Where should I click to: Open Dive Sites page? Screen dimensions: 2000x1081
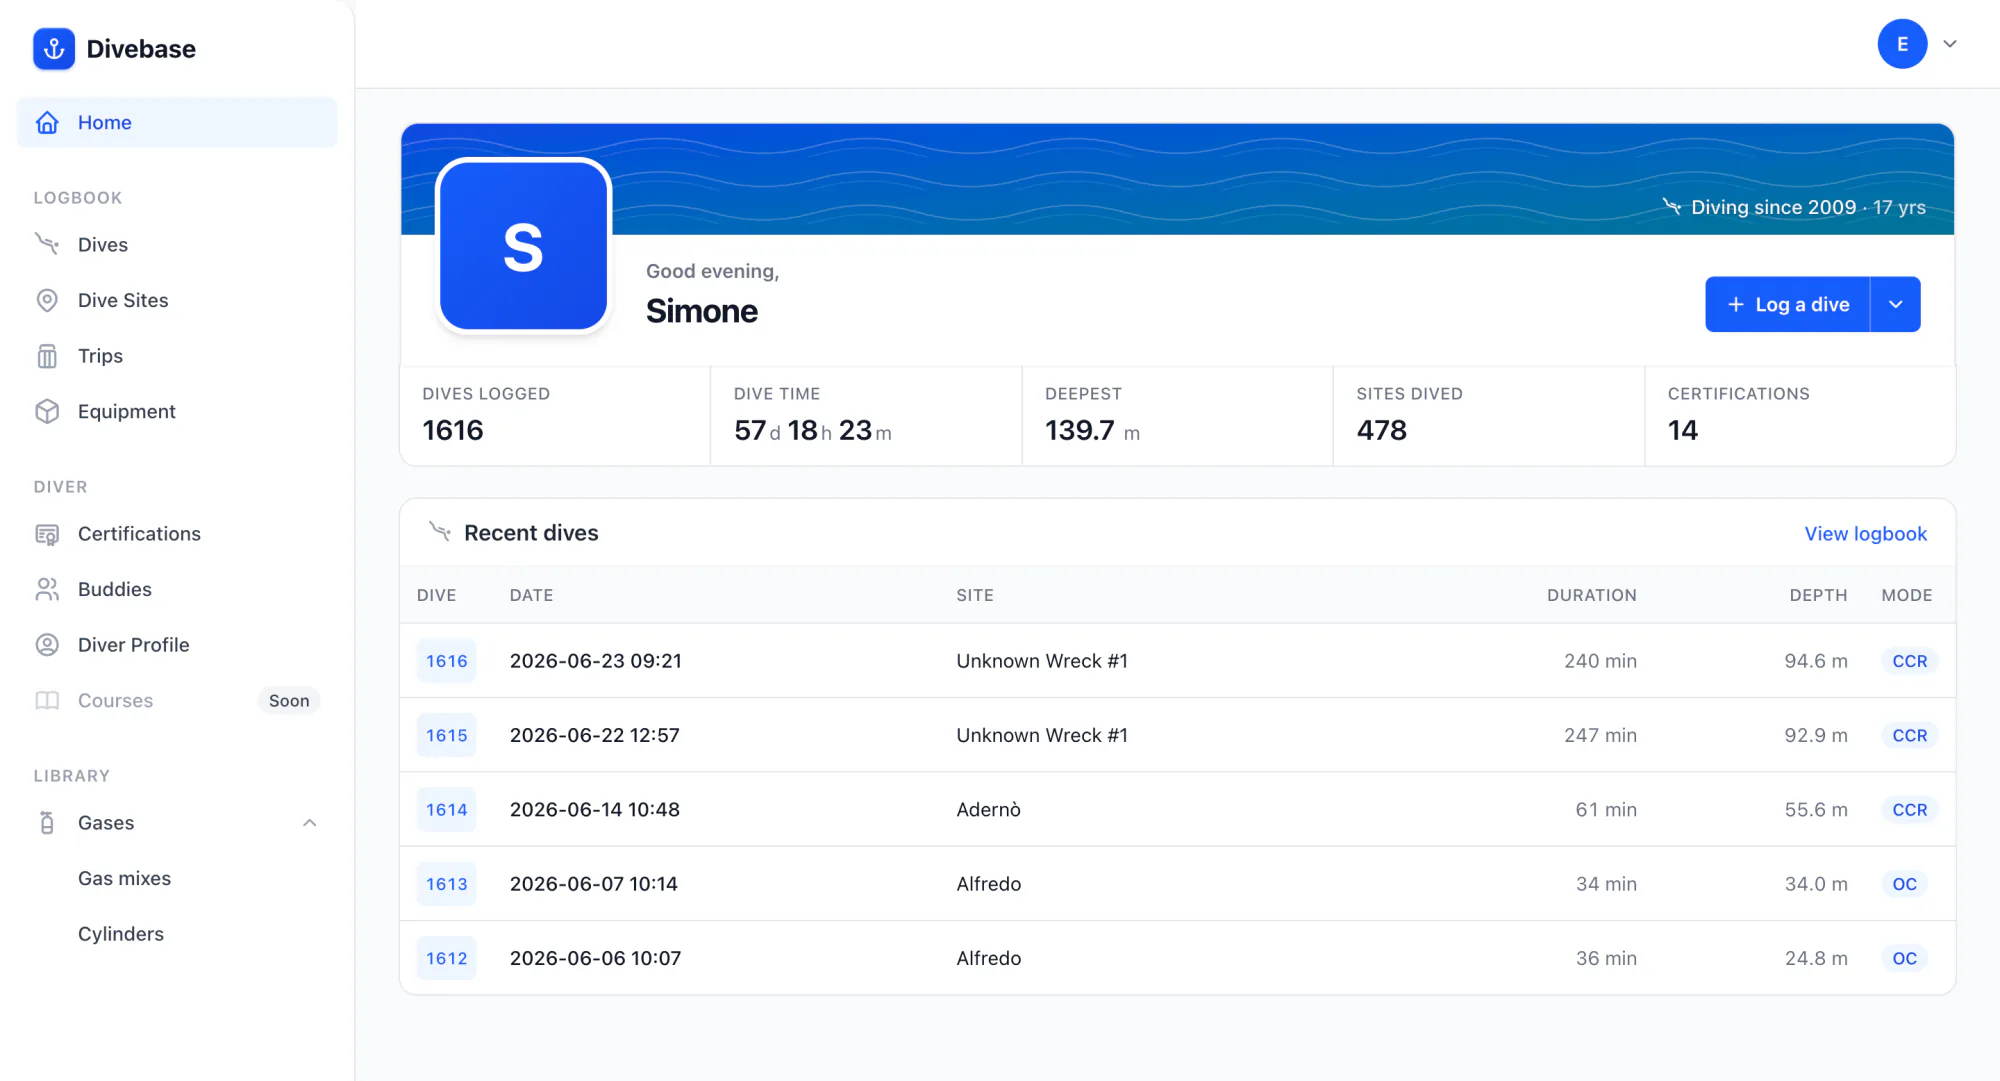(177, 300)
